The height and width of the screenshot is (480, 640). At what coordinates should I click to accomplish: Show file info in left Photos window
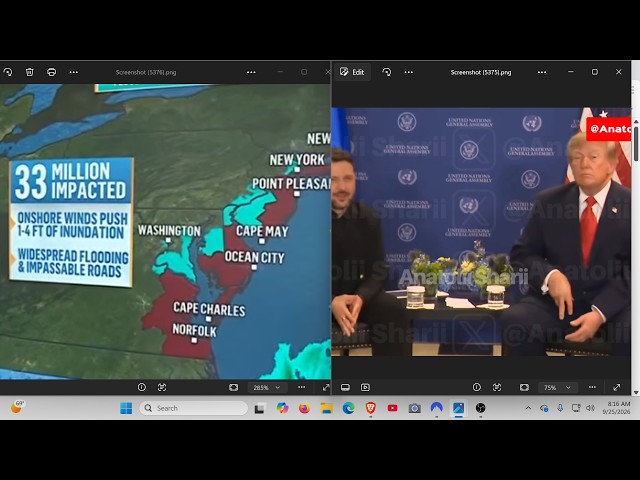[142, 387]
